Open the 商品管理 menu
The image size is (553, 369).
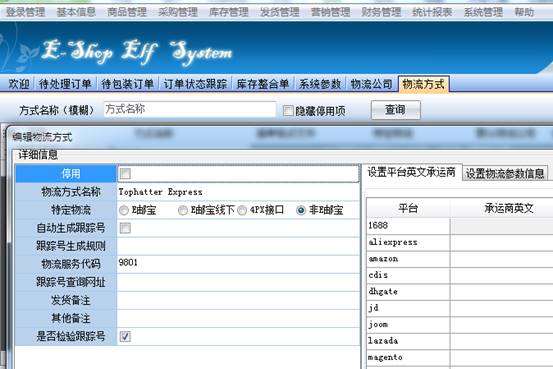127,12
